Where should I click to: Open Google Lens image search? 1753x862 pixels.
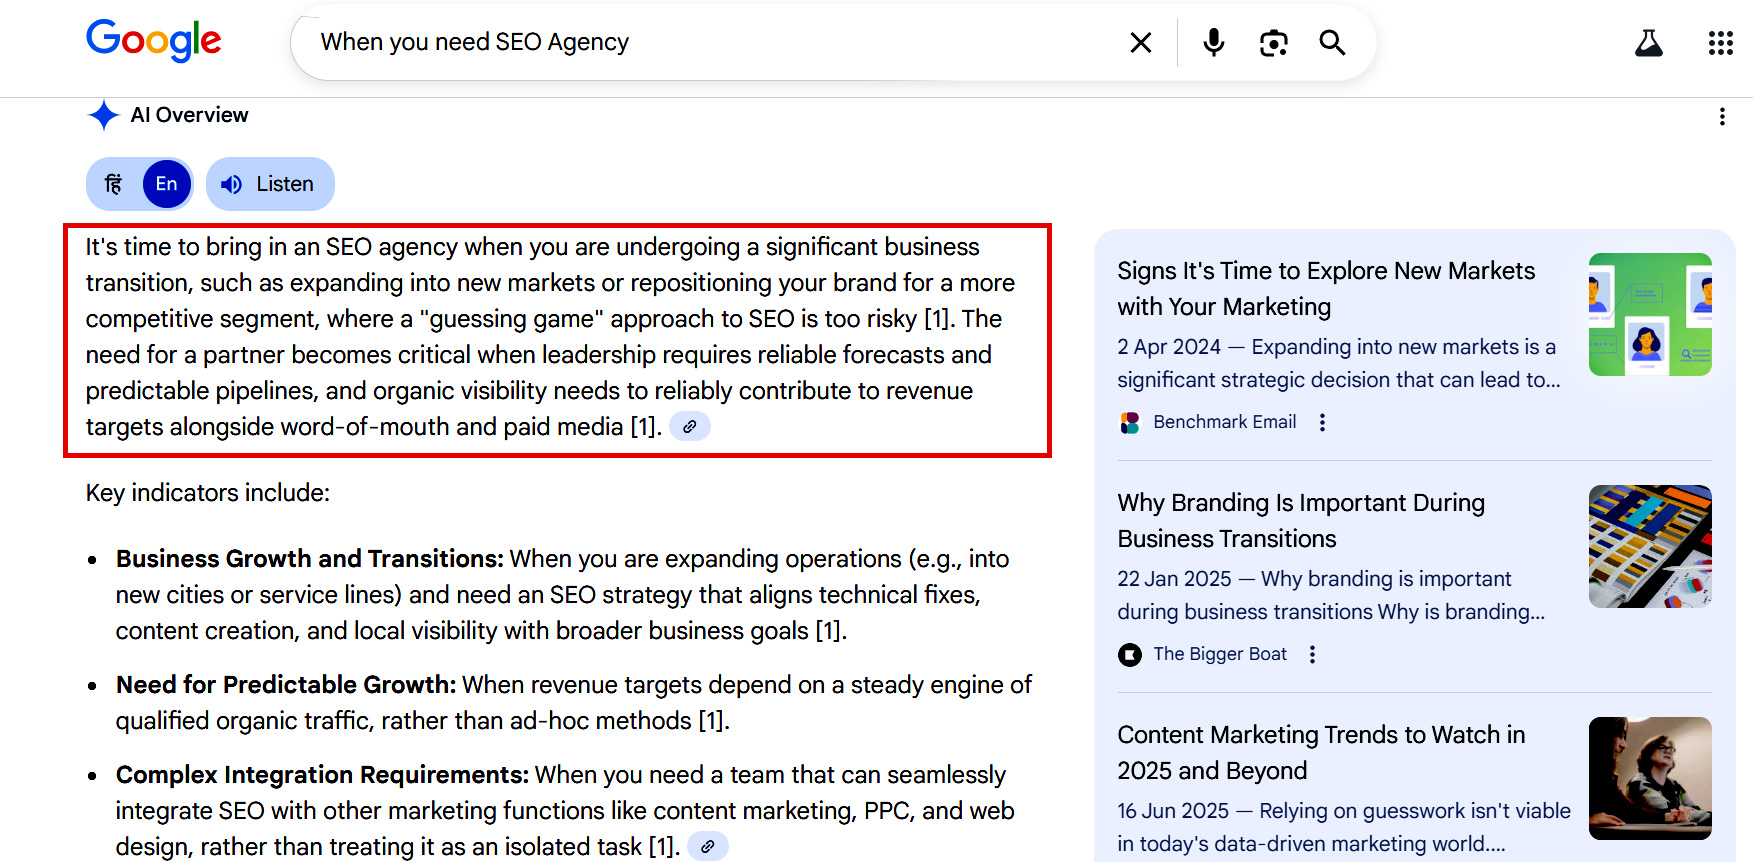coord(1273,42)
